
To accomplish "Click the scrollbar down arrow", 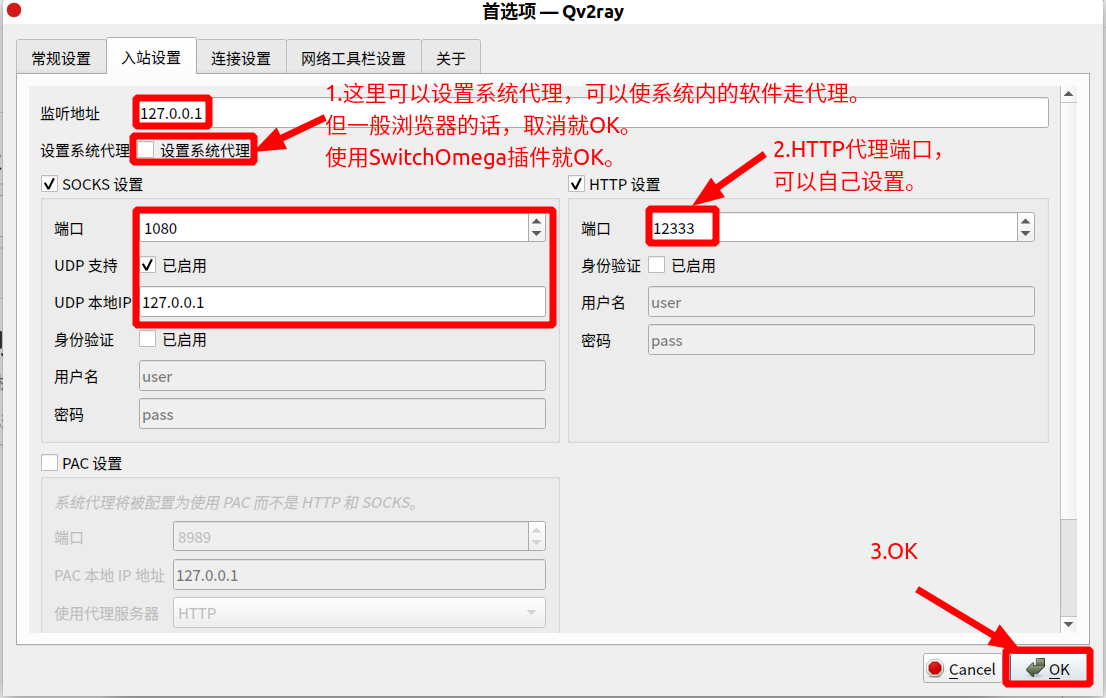I will (1069, 624).
